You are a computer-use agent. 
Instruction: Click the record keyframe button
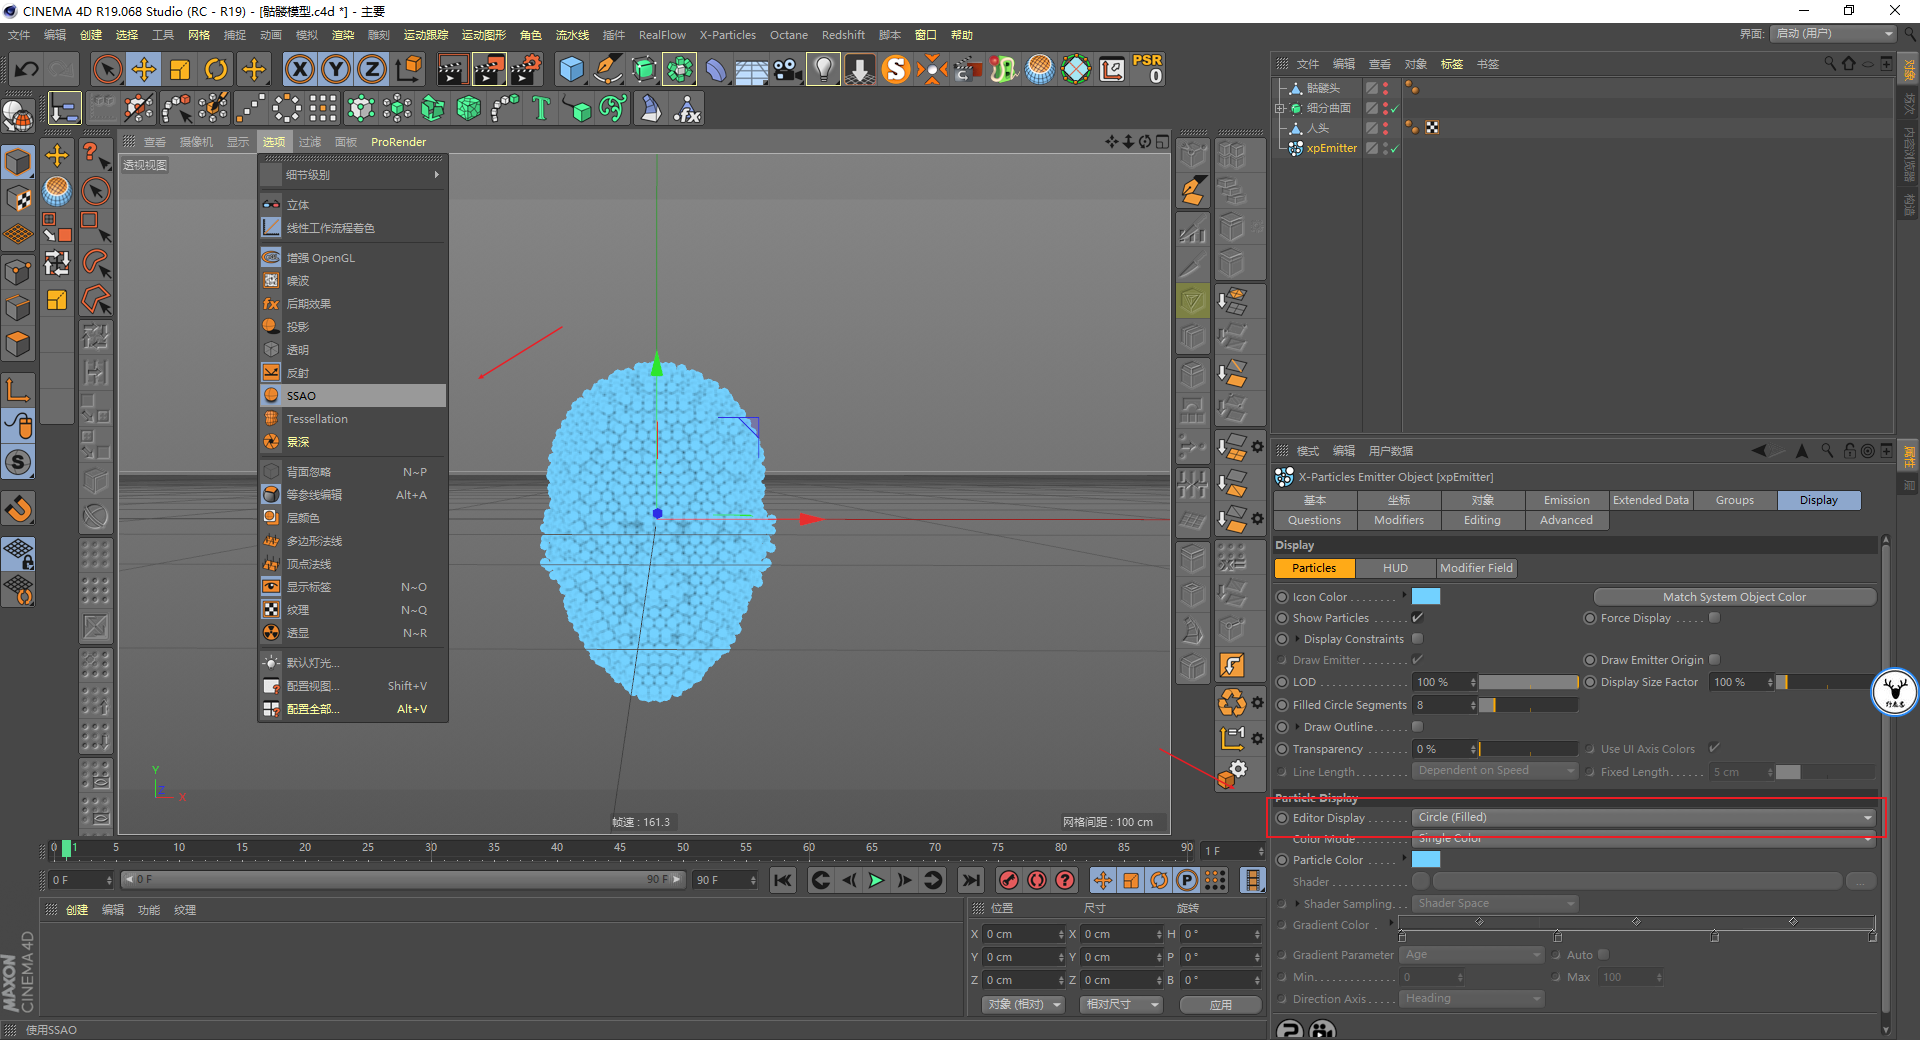(x=1009, y=880)
